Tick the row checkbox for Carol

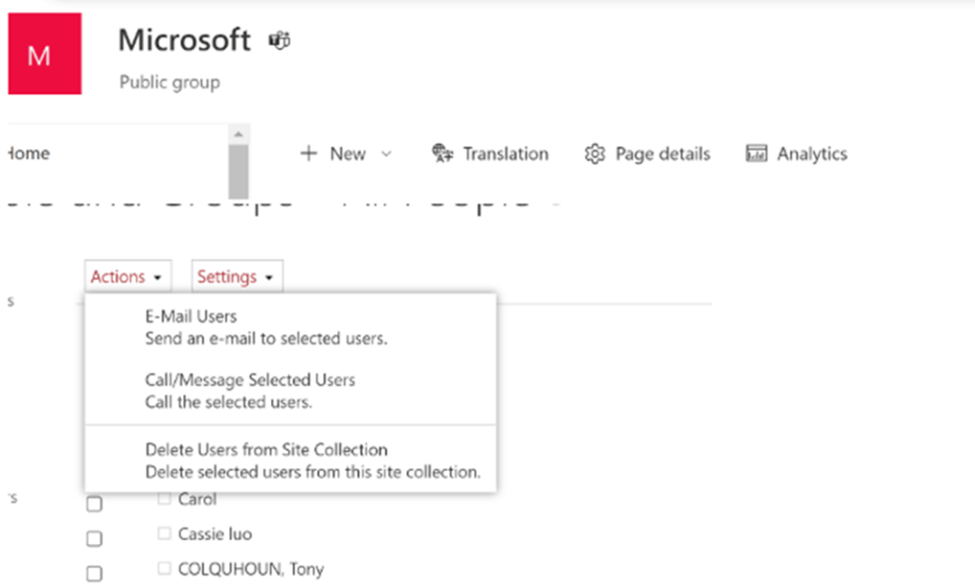click(x=95, y=503)
